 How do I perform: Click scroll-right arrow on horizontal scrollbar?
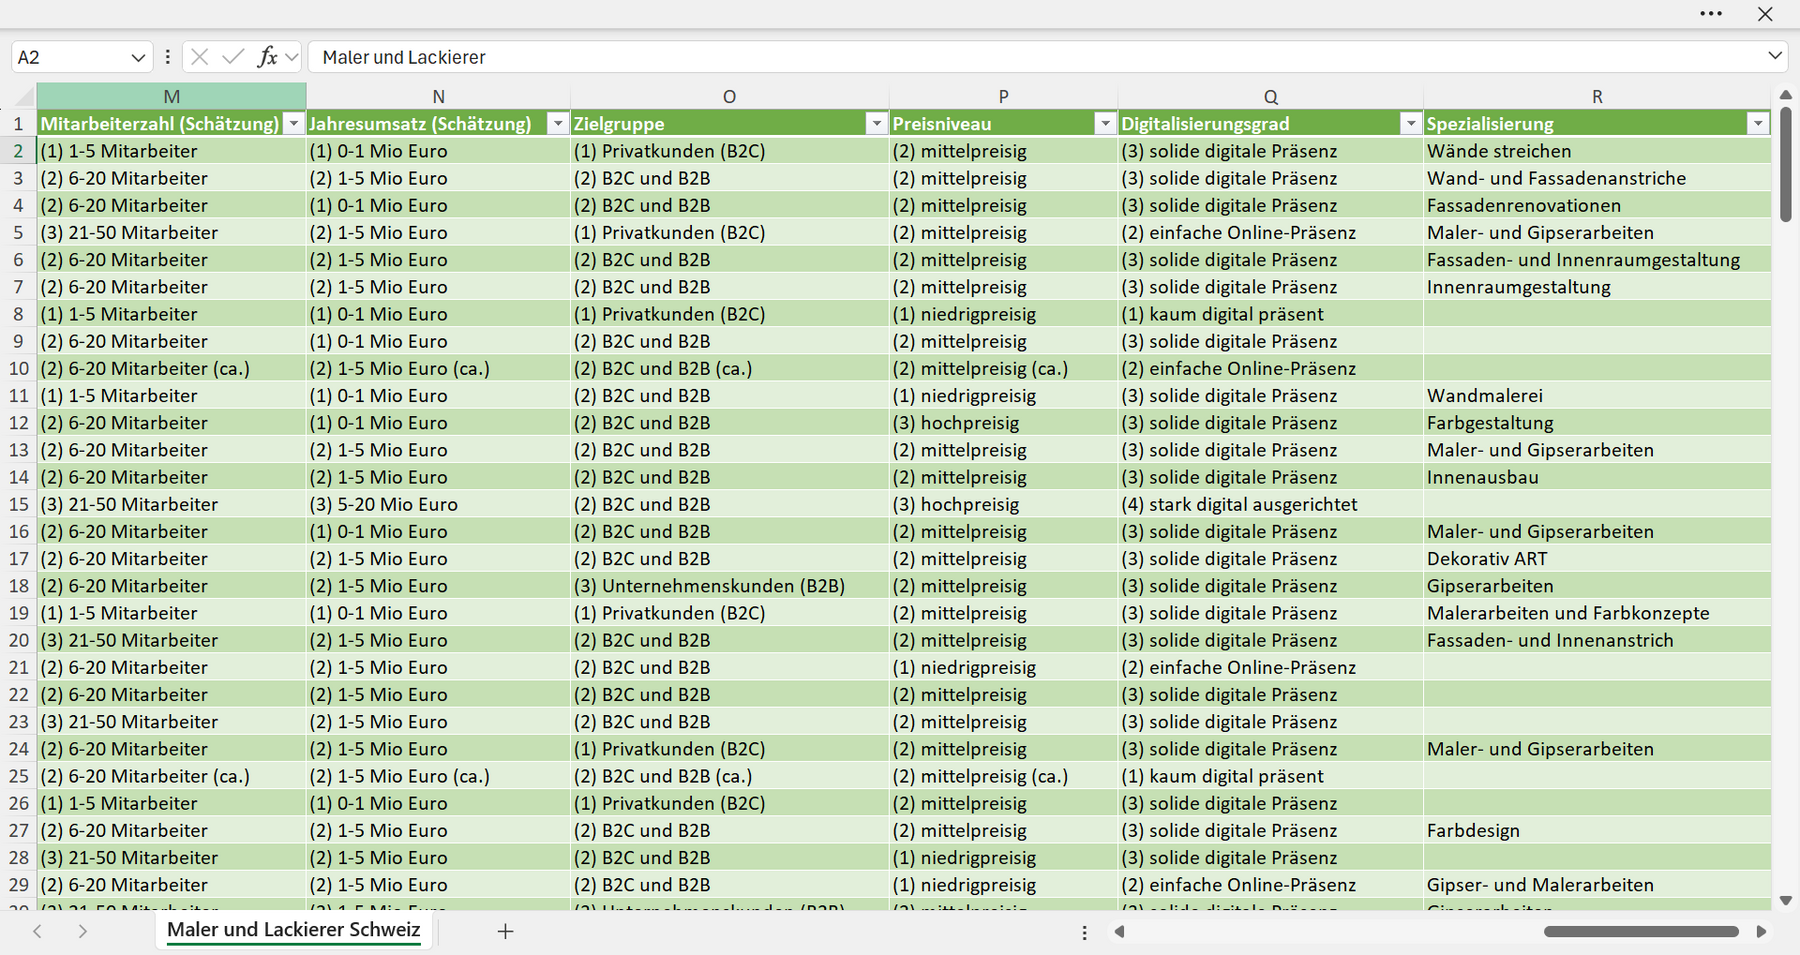click(x=1761, y=931)
